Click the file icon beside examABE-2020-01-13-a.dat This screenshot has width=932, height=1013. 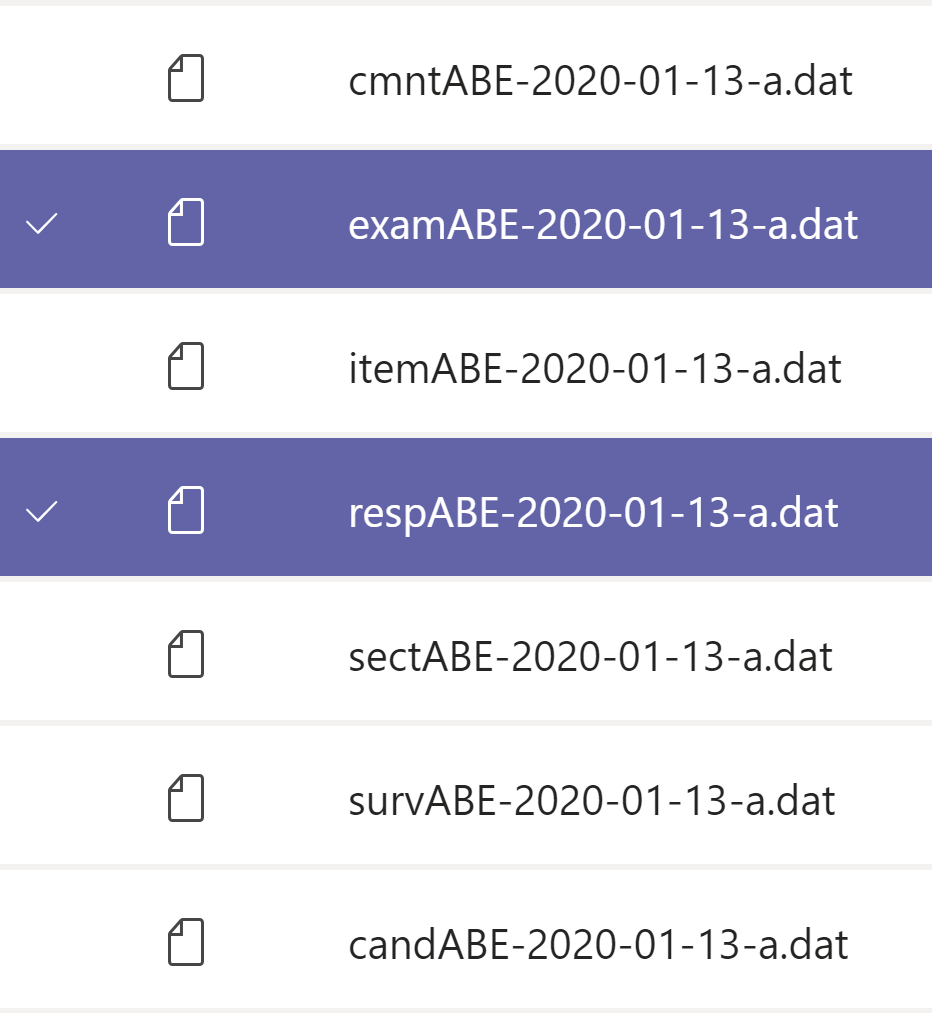[x=185, y=223]
